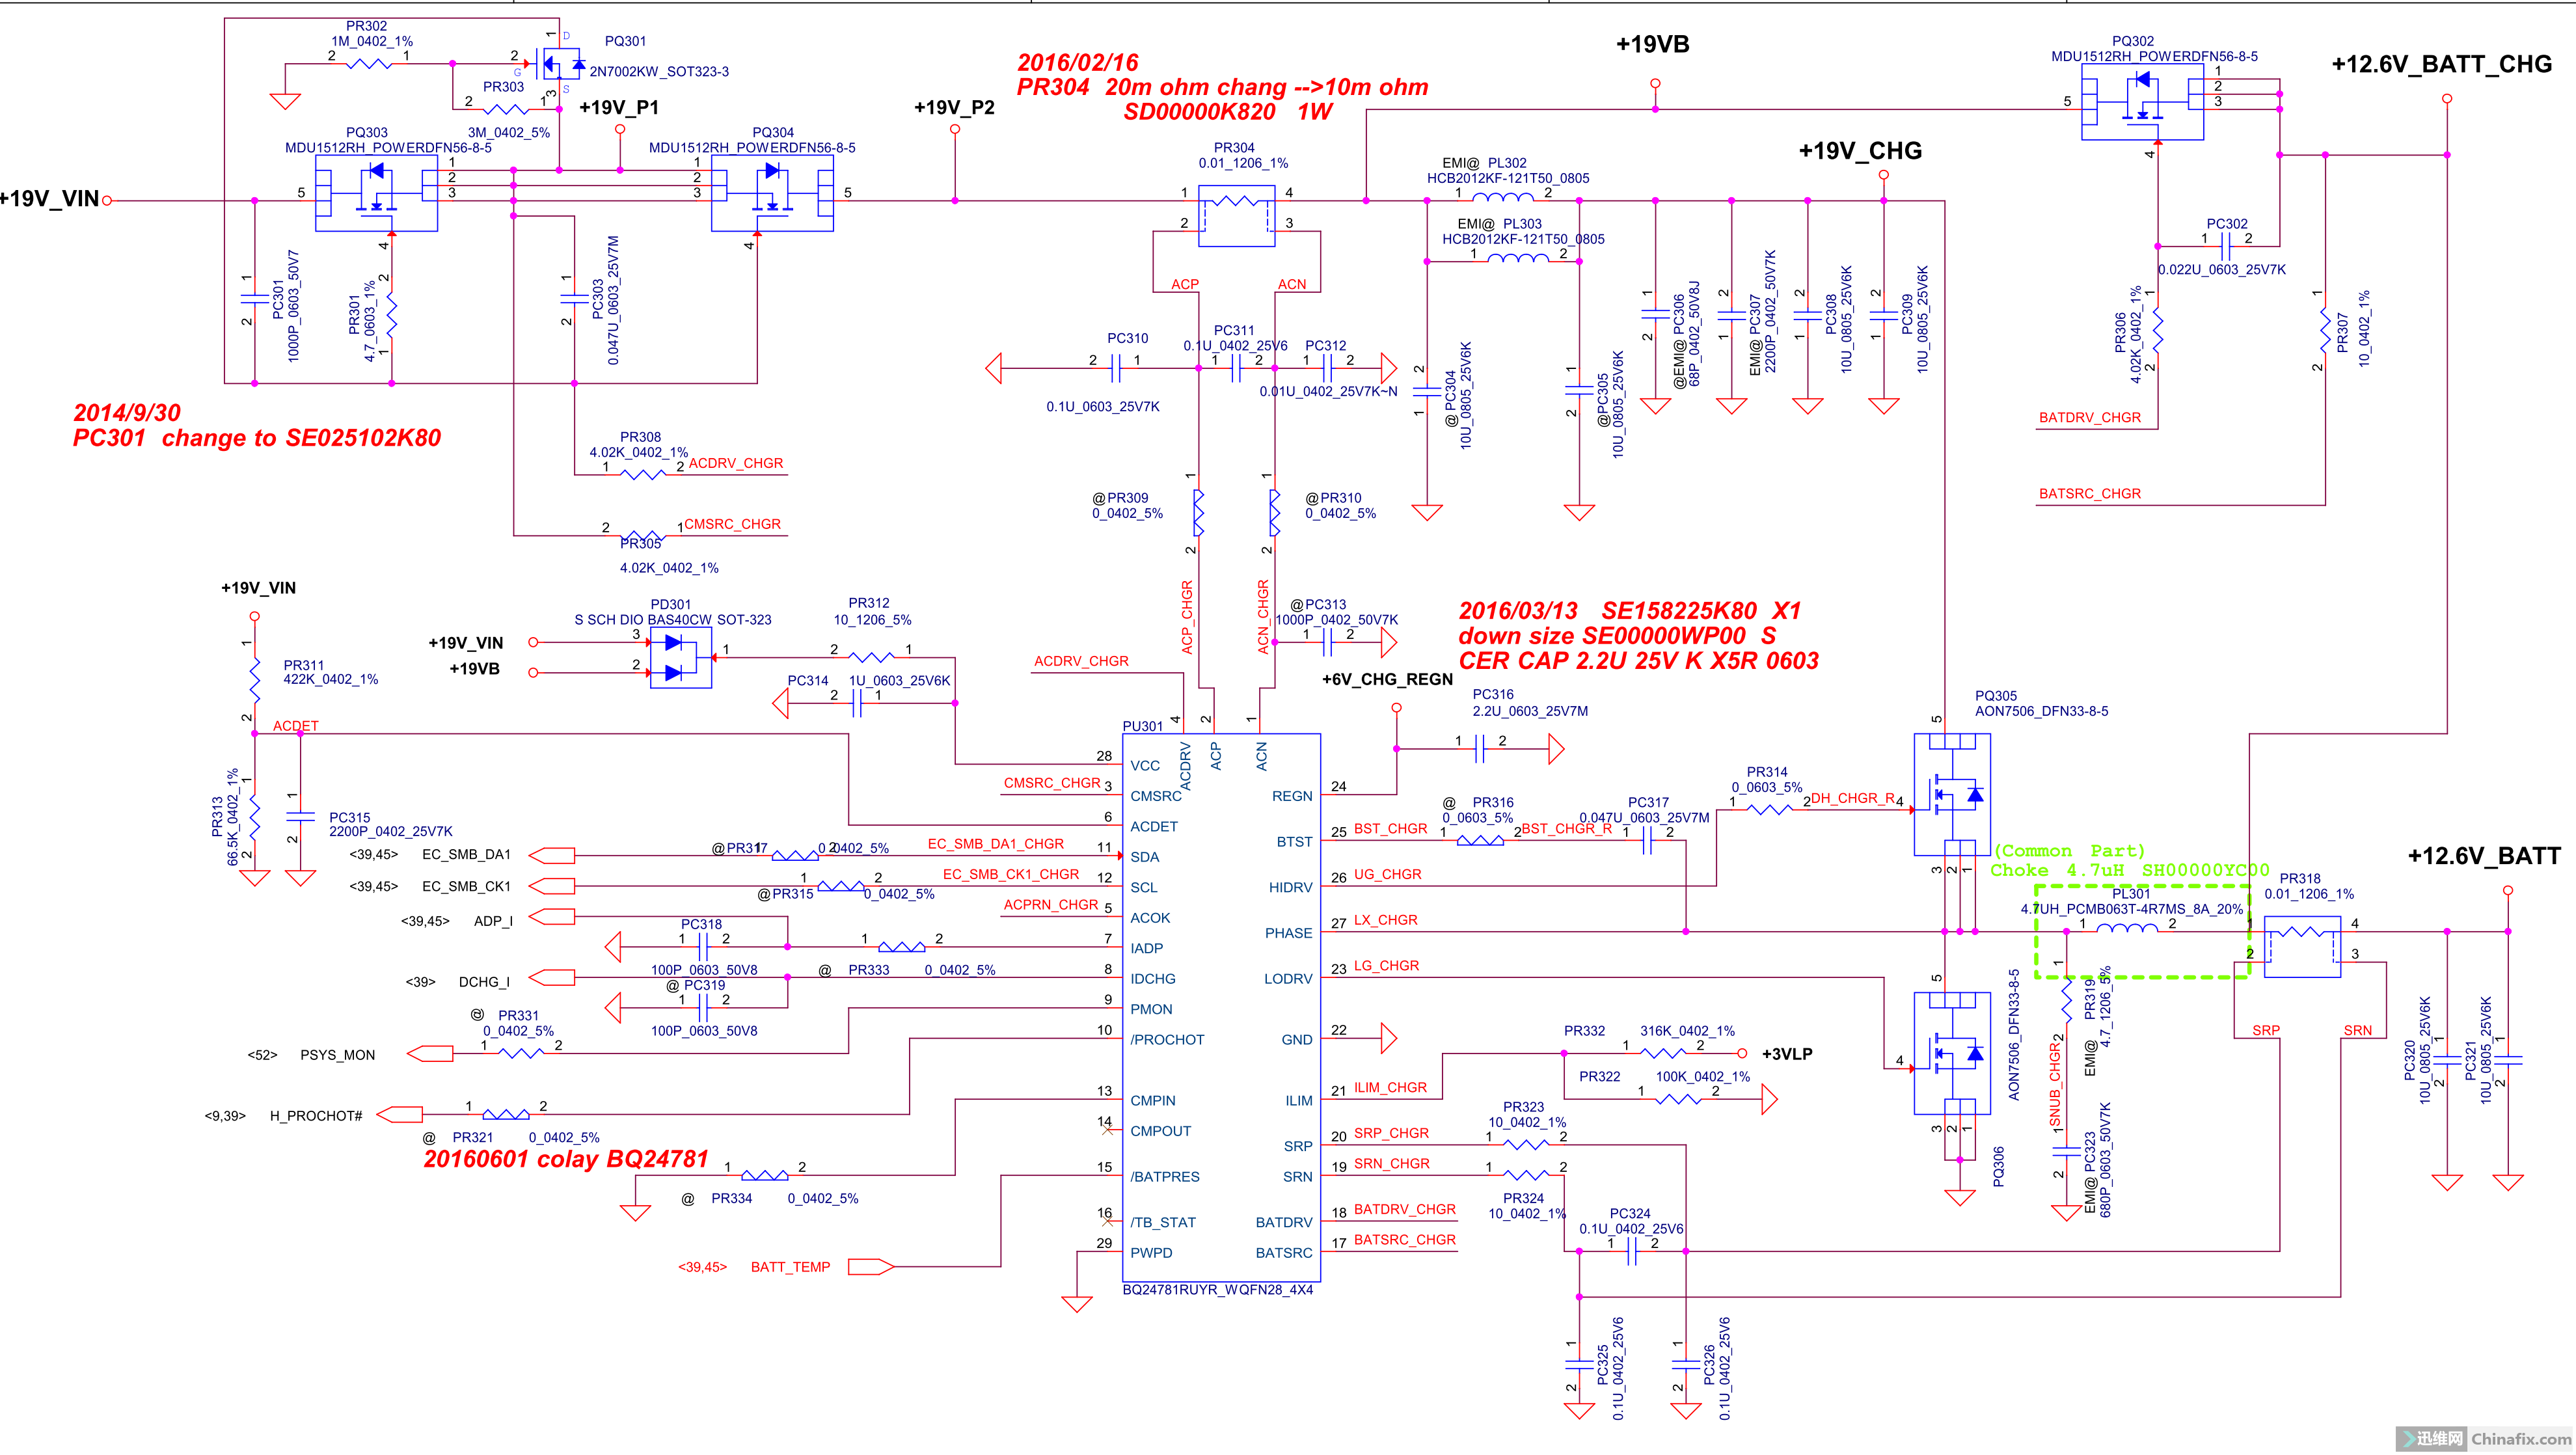The width and height of the screenshot is (2576, 1455).
Task: Select the PL303 EMI inductor symbol
Action: 1518,258
